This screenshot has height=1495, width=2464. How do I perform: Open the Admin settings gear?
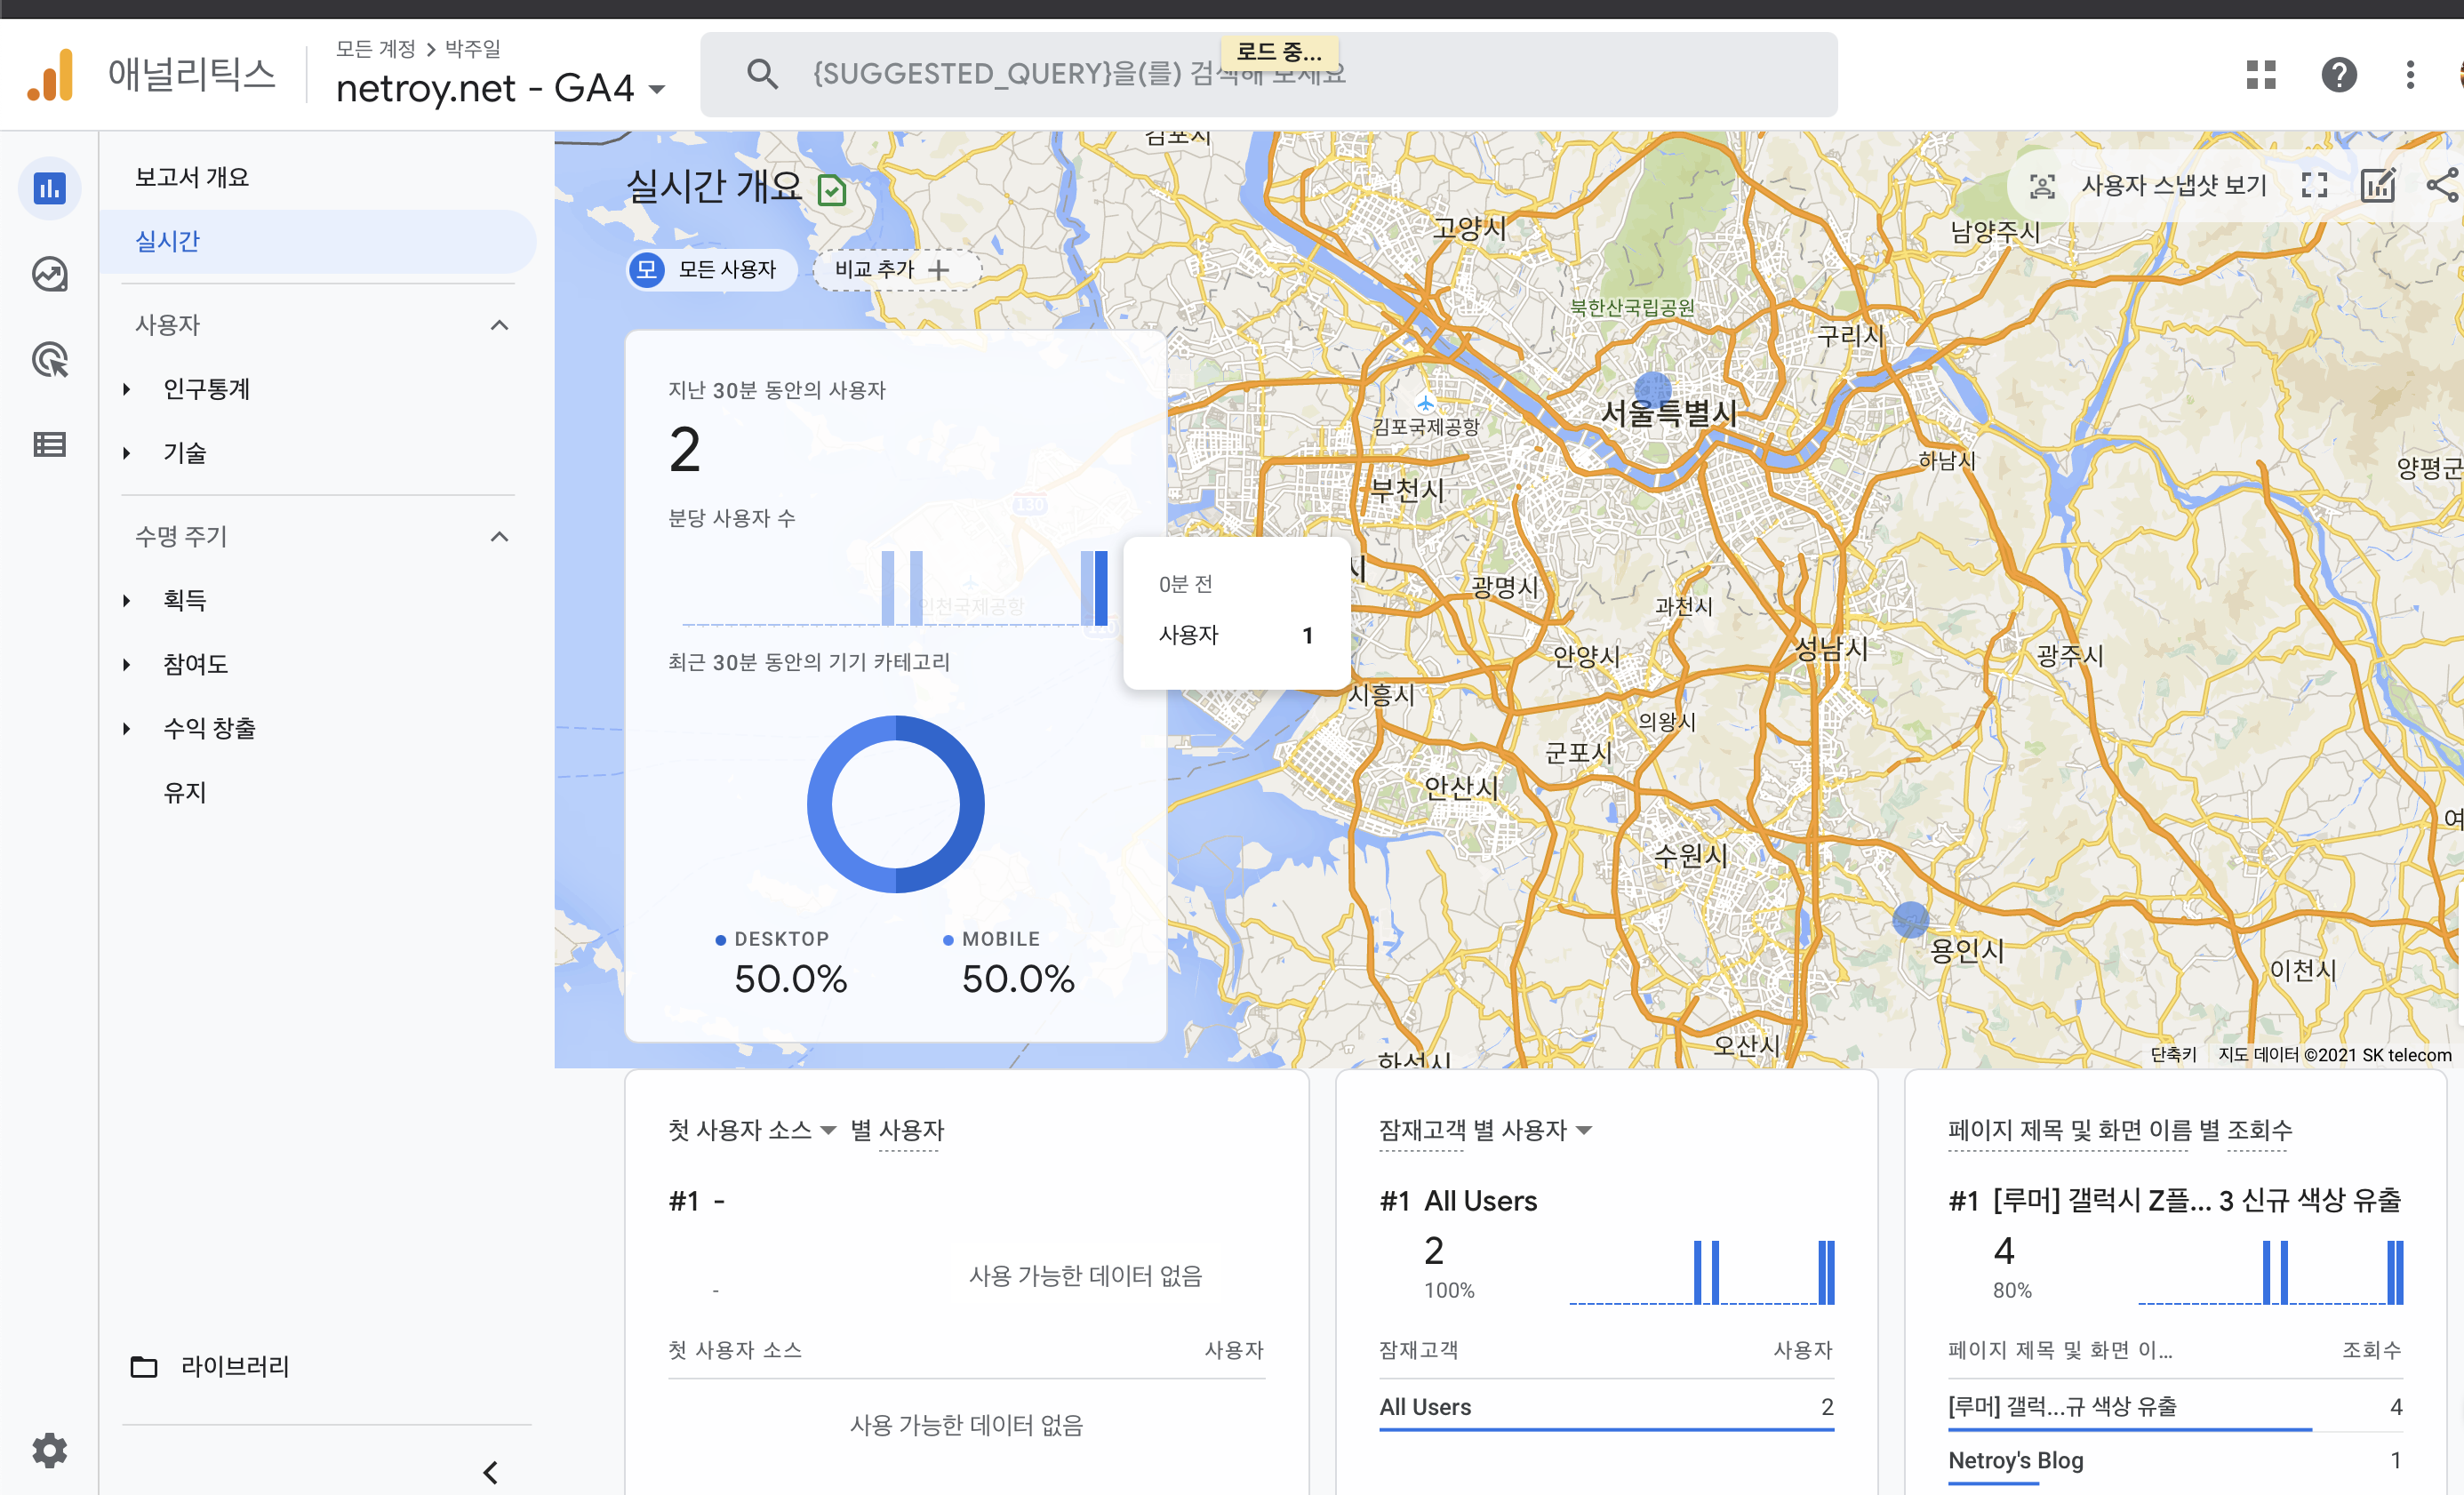pyautogui.click(x=49, y=1449)
